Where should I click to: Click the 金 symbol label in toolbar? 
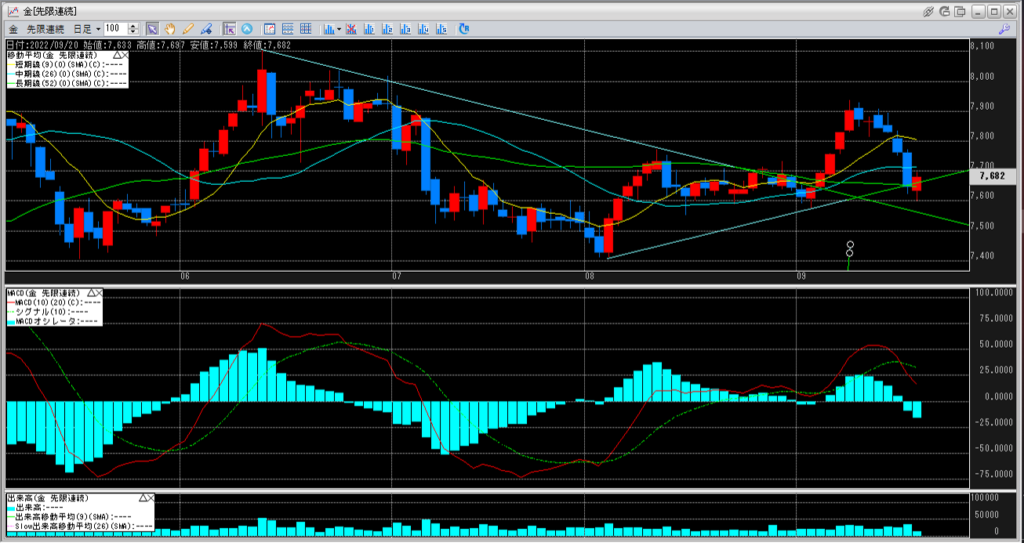click(x=13, y=29)
